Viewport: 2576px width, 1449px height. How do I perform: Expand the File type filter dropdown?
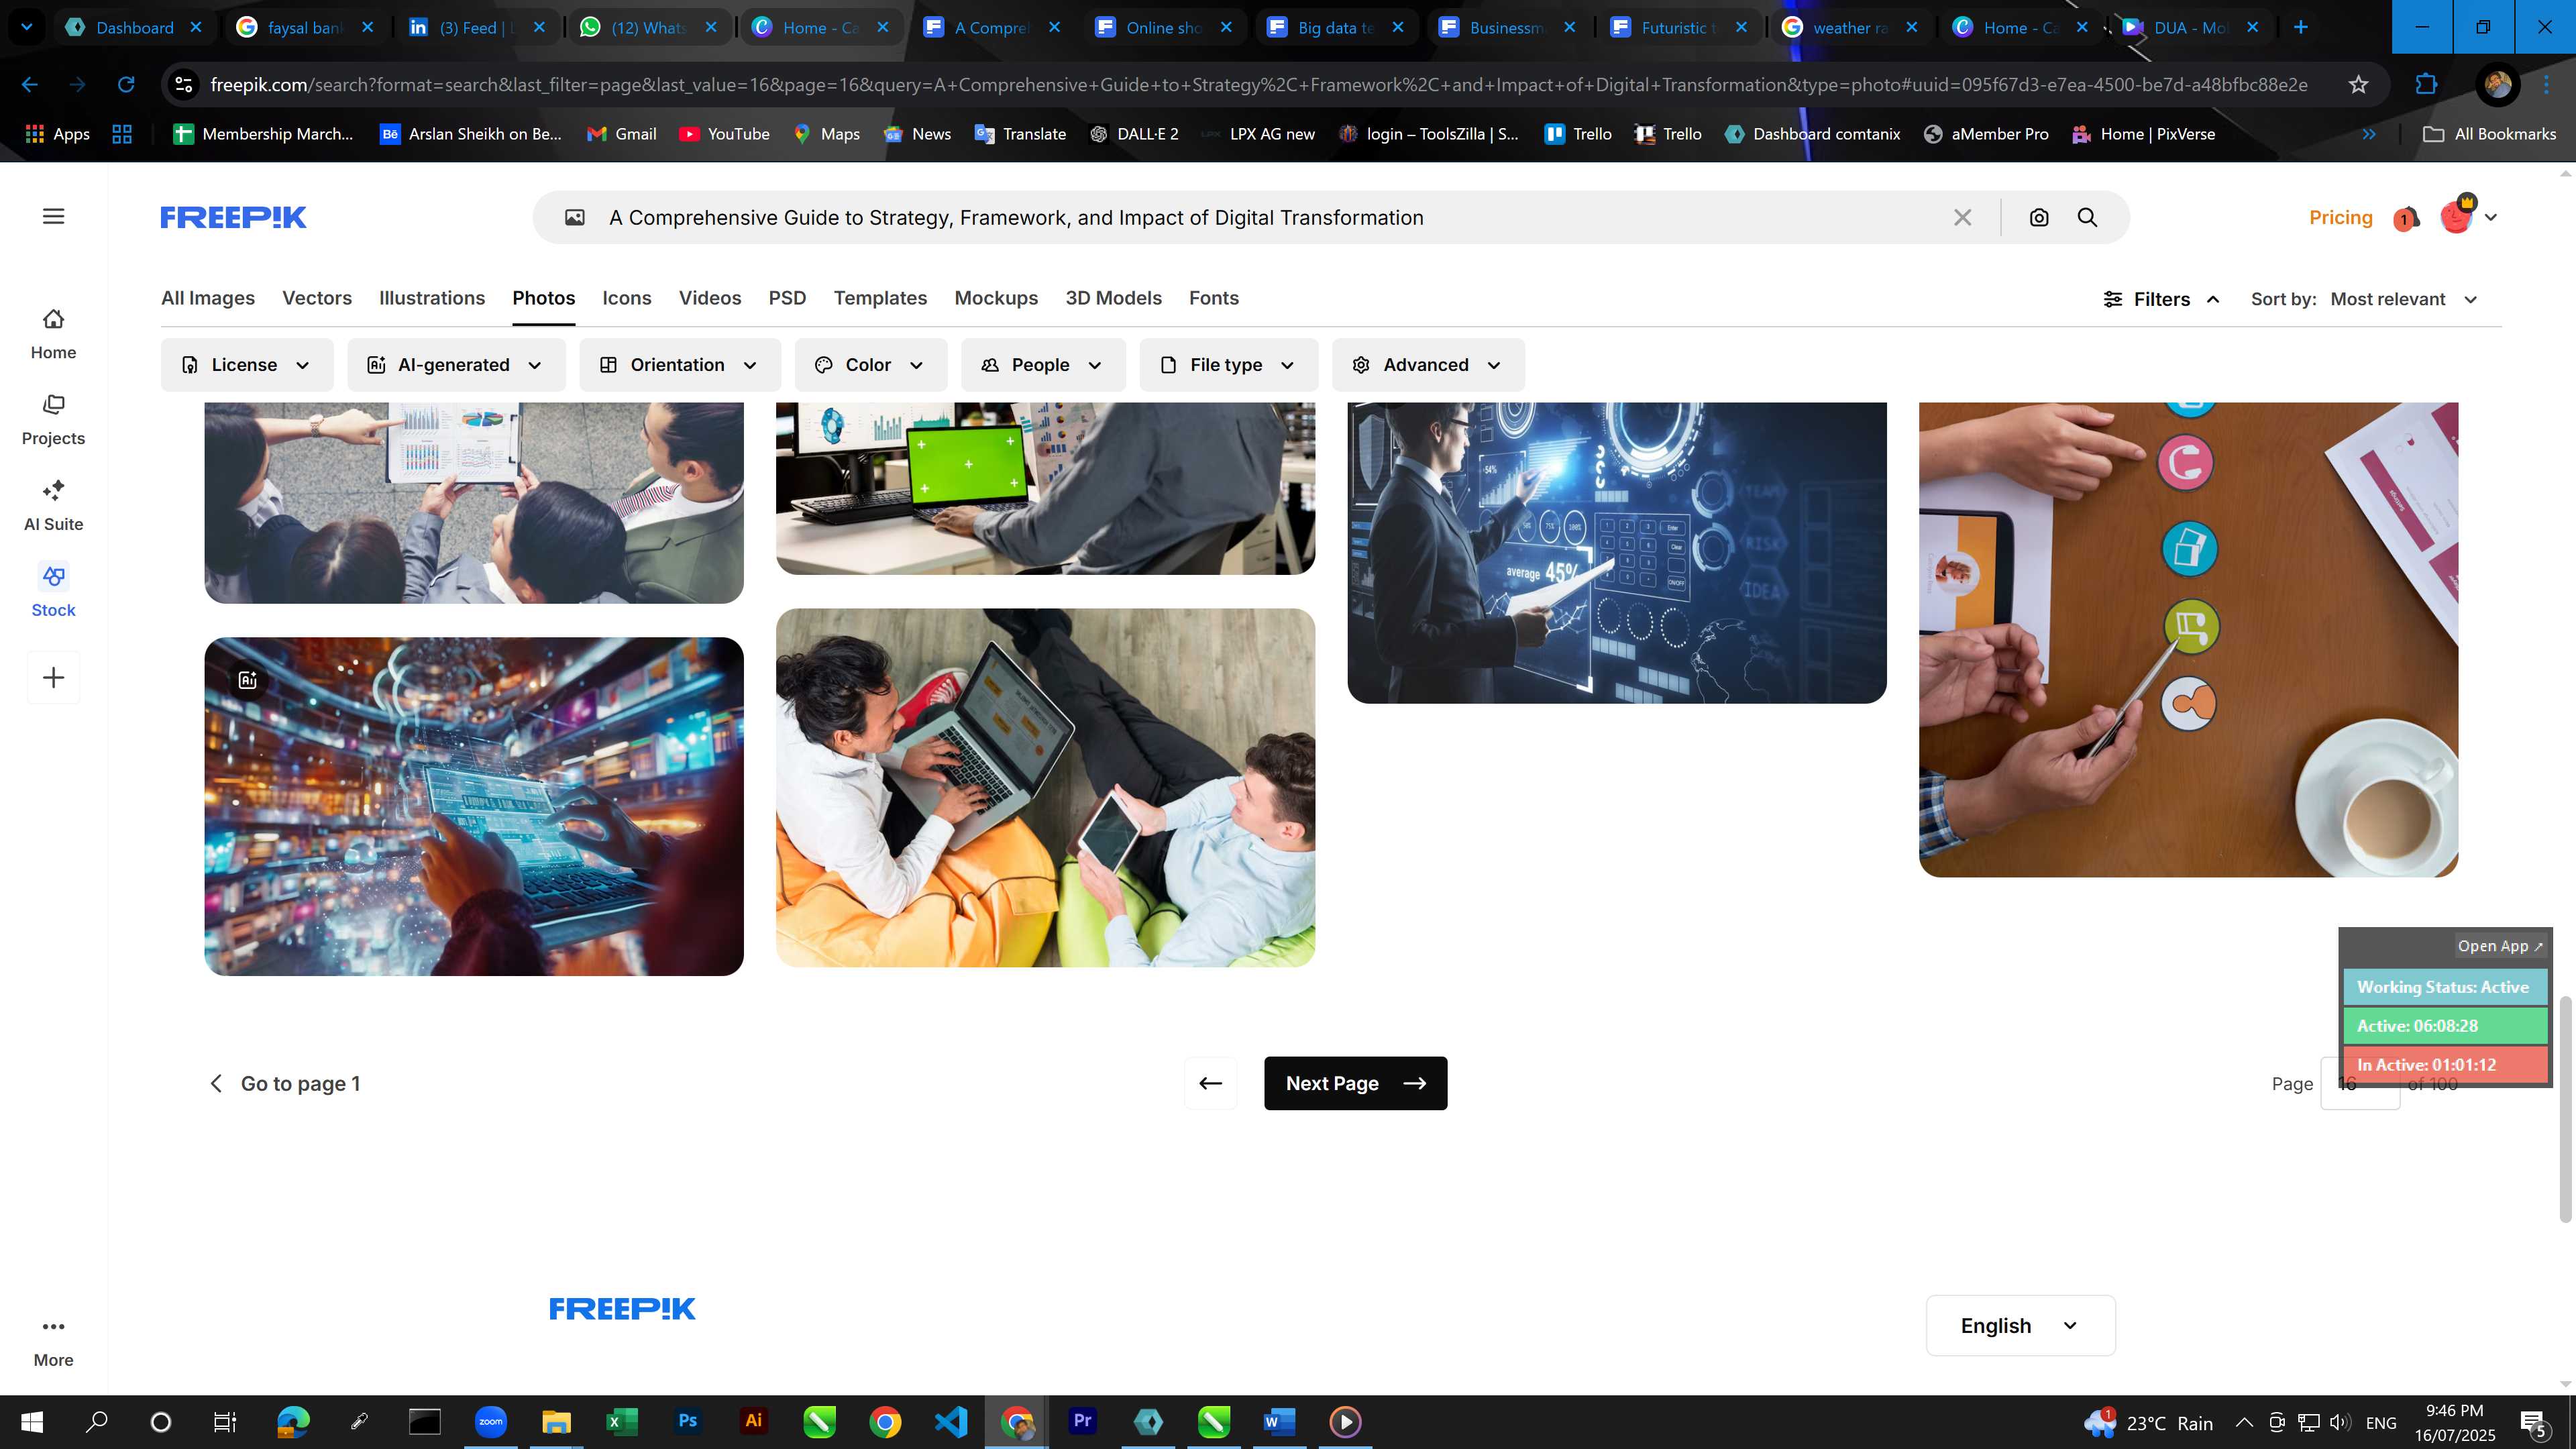pos(1228,365)
